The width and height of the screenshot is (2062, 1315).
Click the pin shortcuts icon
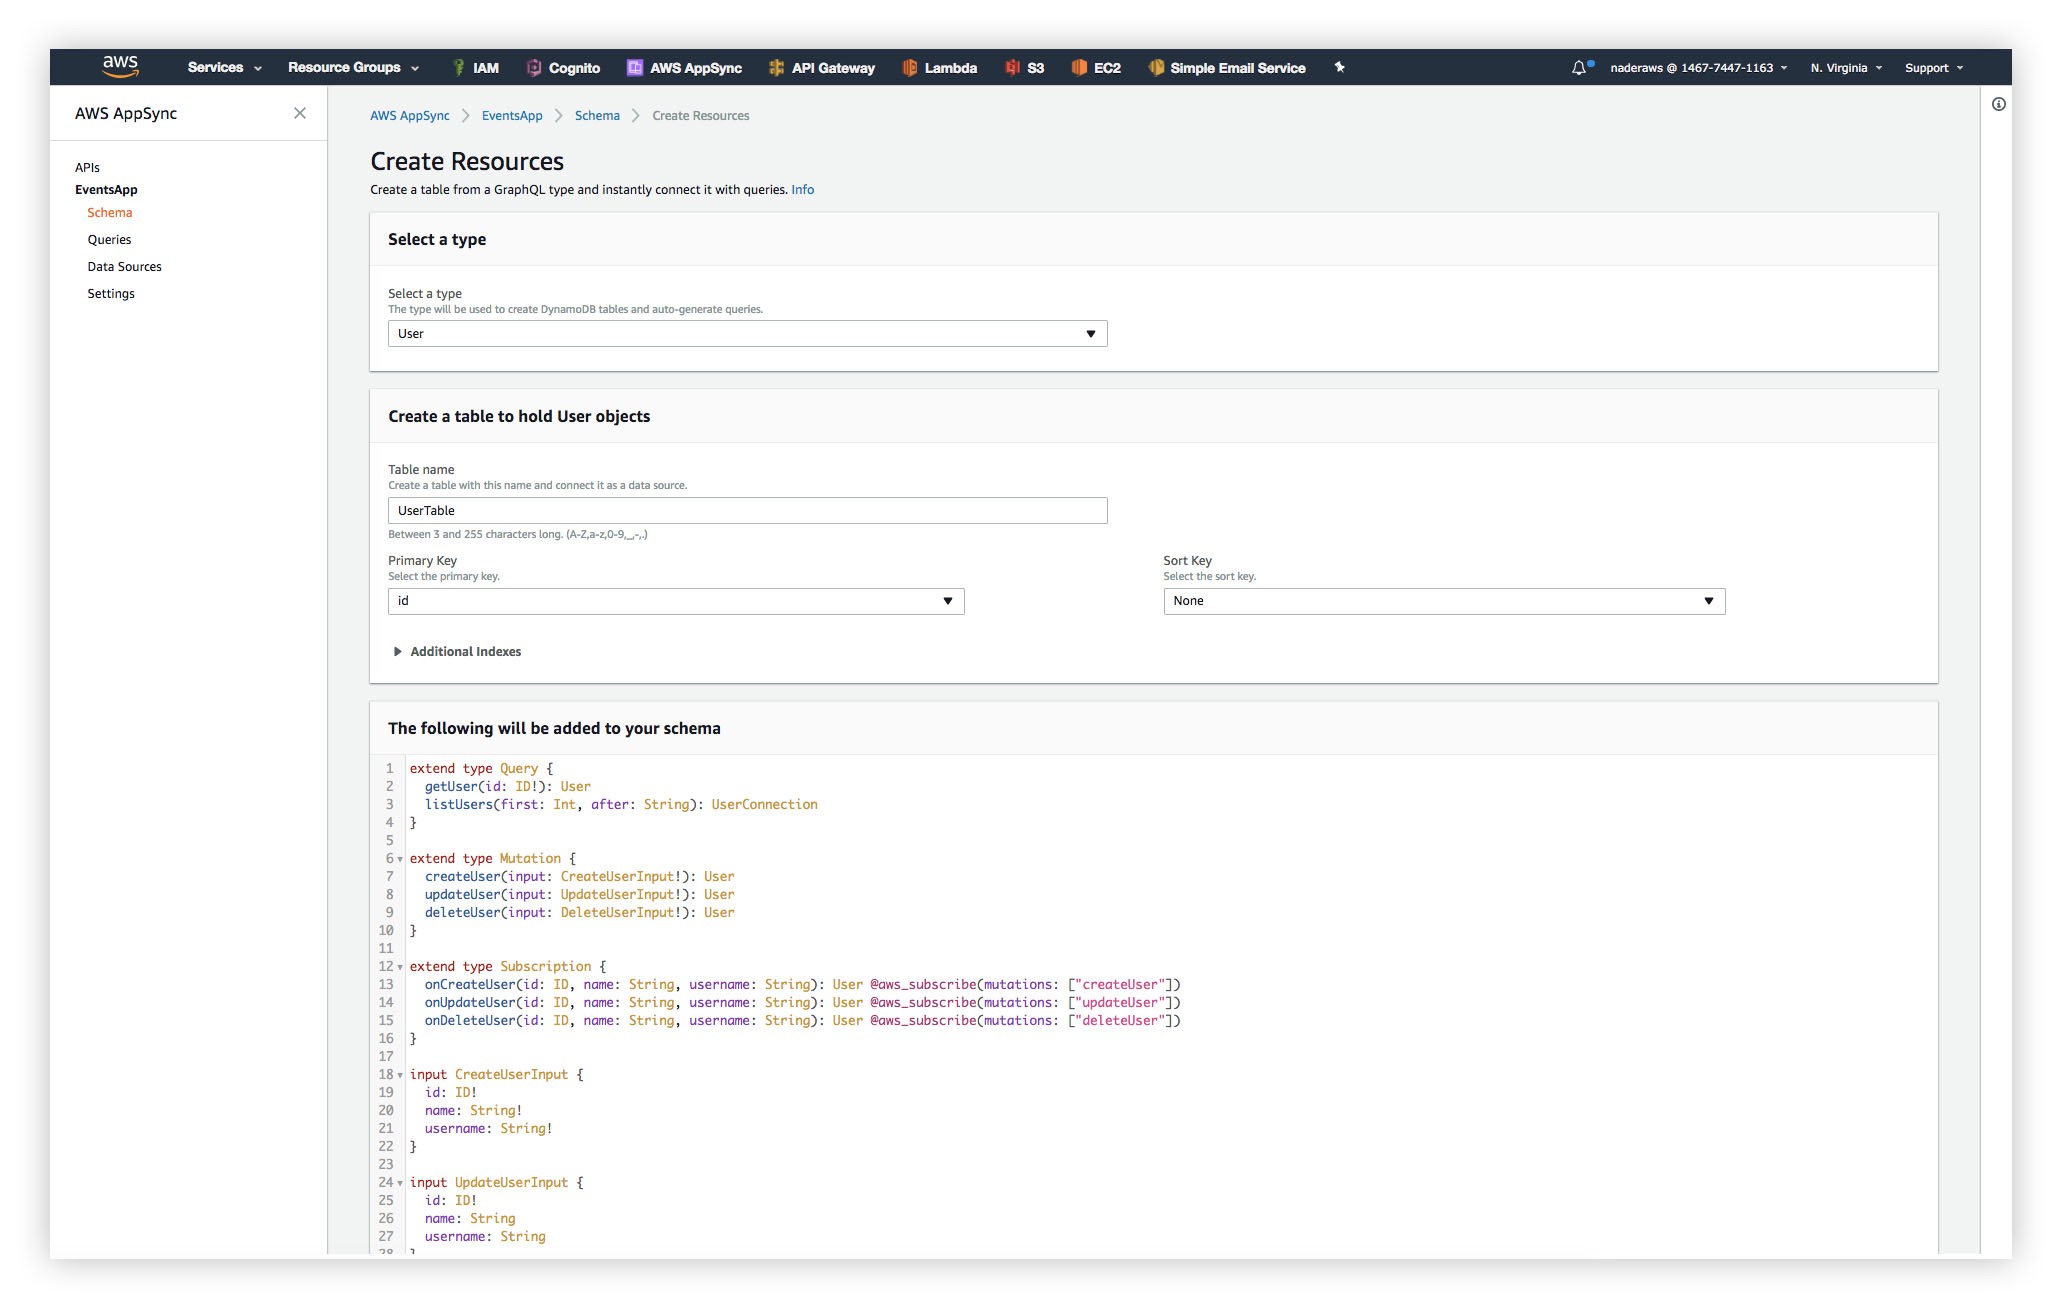pyautogui.click(x=1339, y=67)
